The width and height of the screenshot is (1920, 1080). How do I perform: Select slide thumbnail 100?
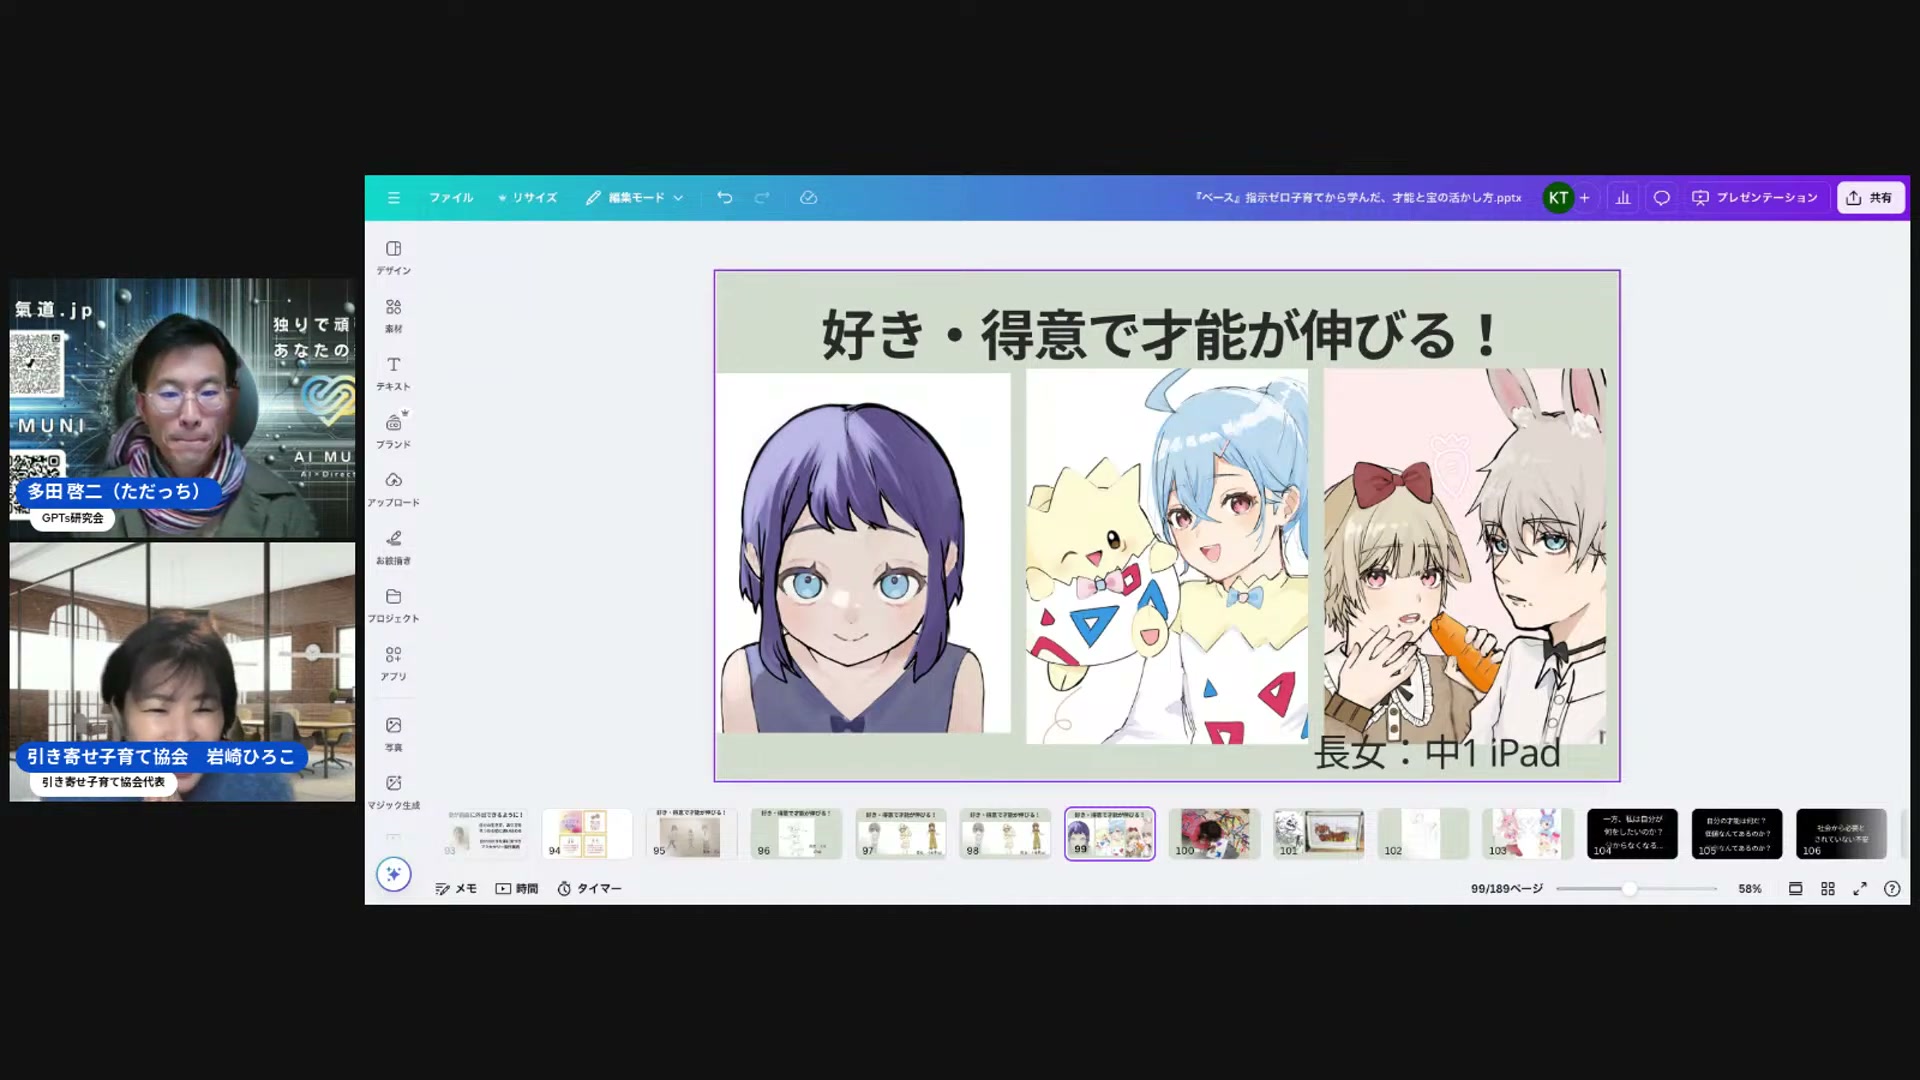pyautogui.click(x=1214, y=833)
